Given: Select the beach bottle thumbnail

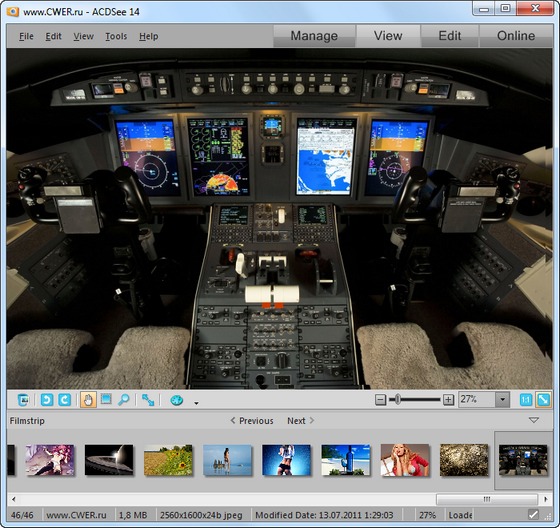Looking at the screenshot, I should click(x=346, y=460).
